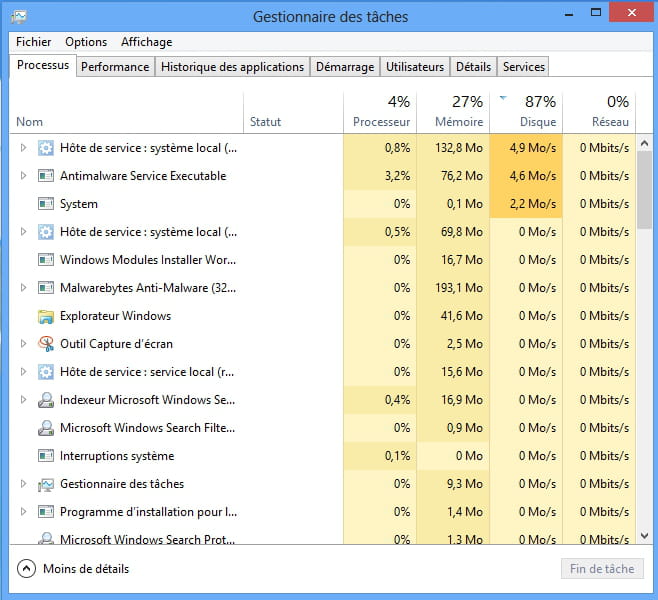Expand the Outil Capture d'écran process entry
658x600 pixels.
coord(24,344)
